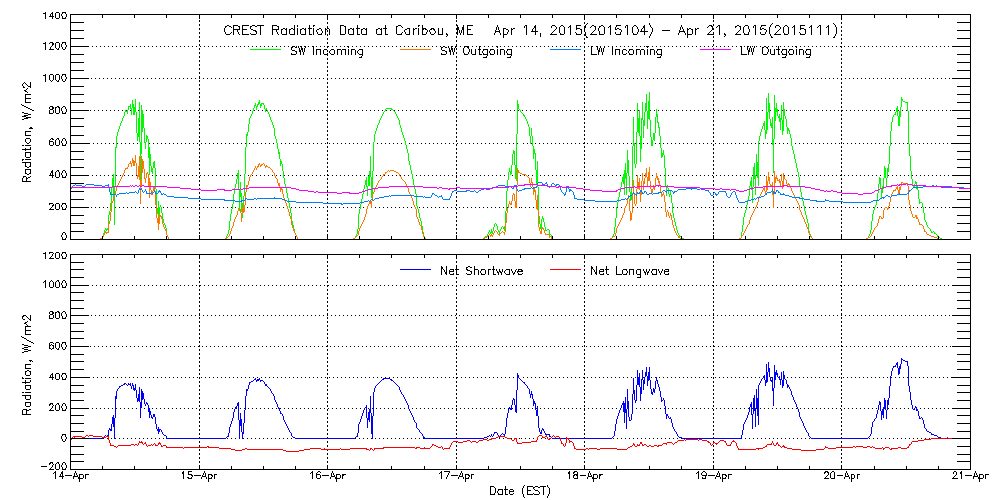Image resolution: width=1000 pixels, height=500 pixels.
Task: Select the '17-Apr' date tick label
Action: (457, 477)
